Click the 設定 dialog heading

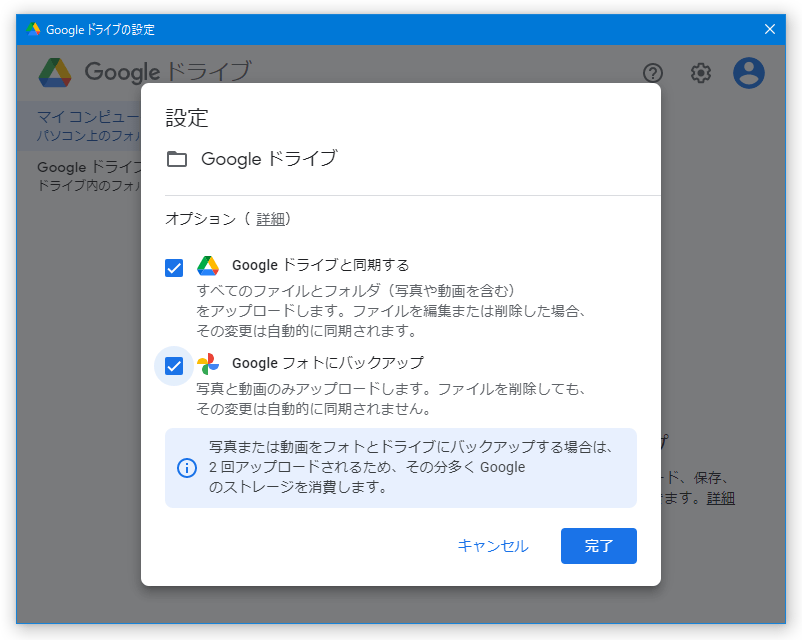(187, 118)
